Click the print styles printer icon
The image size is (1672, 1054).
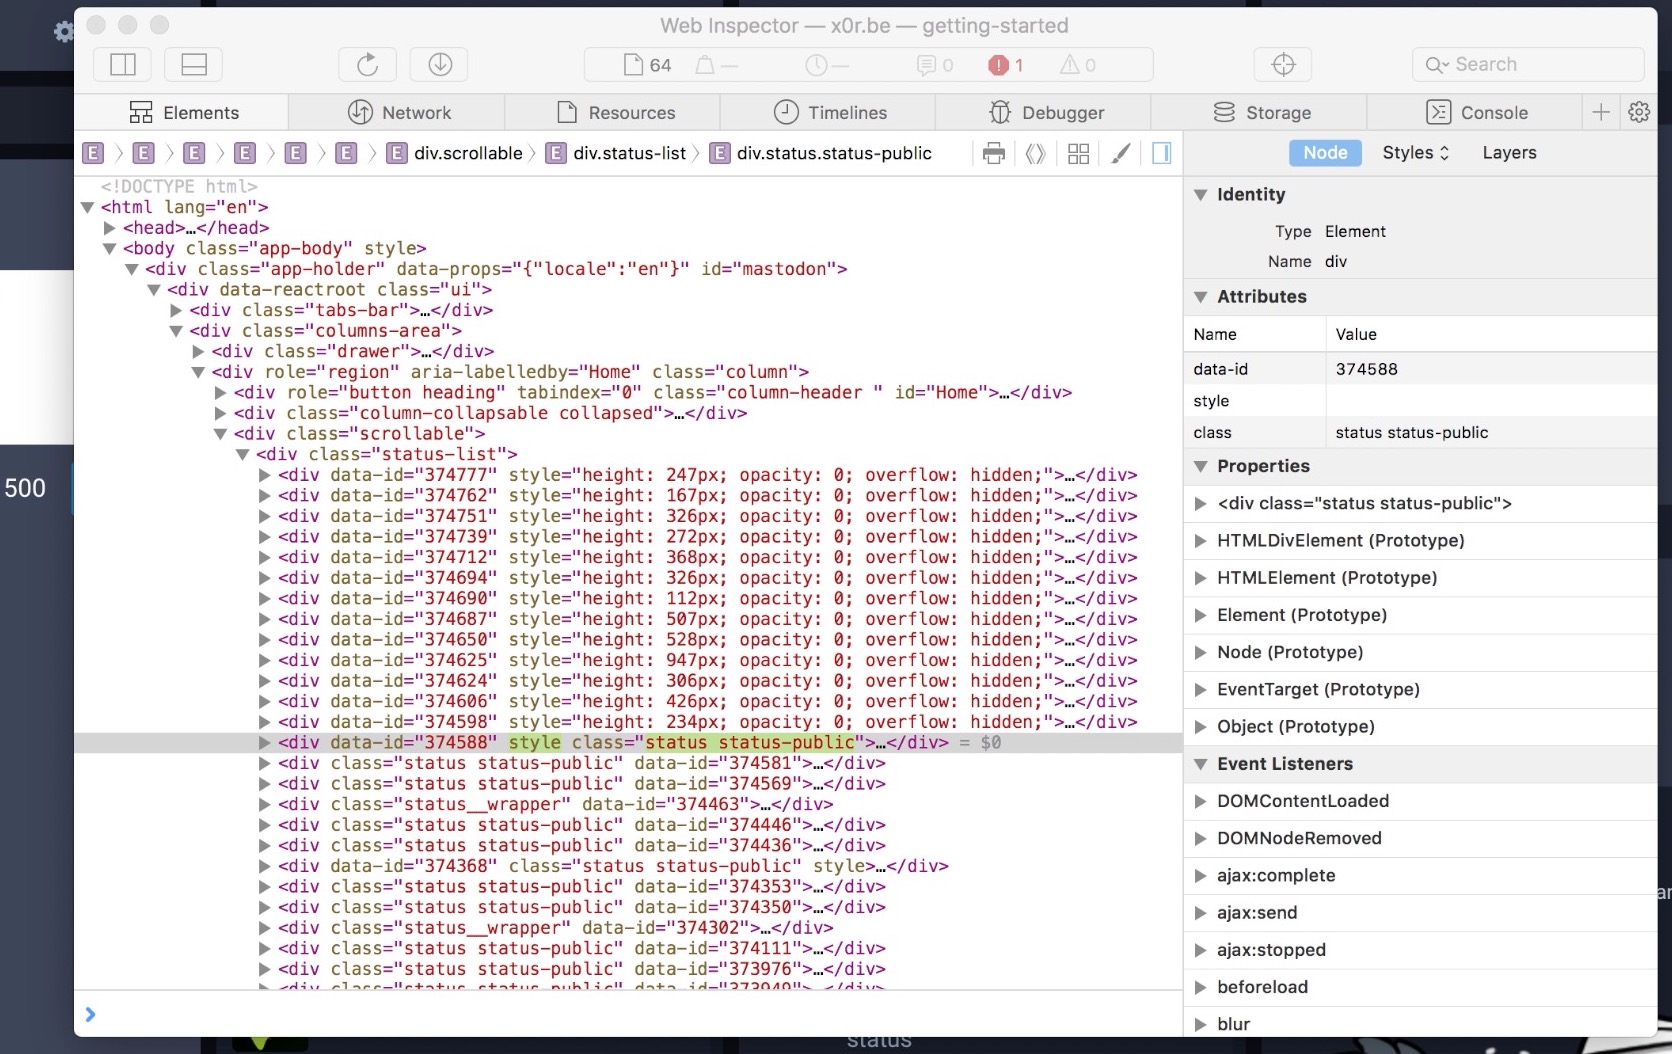(x=993, y=153)
